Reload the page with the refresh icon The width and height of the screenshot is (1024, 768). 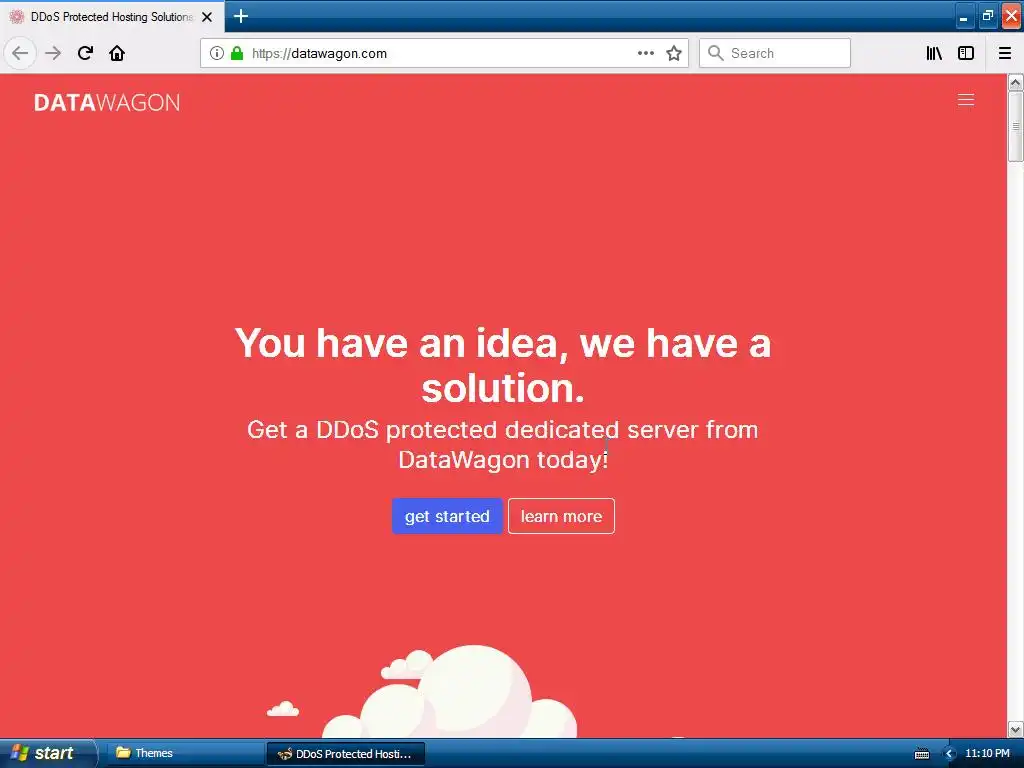tap(85, 53)
